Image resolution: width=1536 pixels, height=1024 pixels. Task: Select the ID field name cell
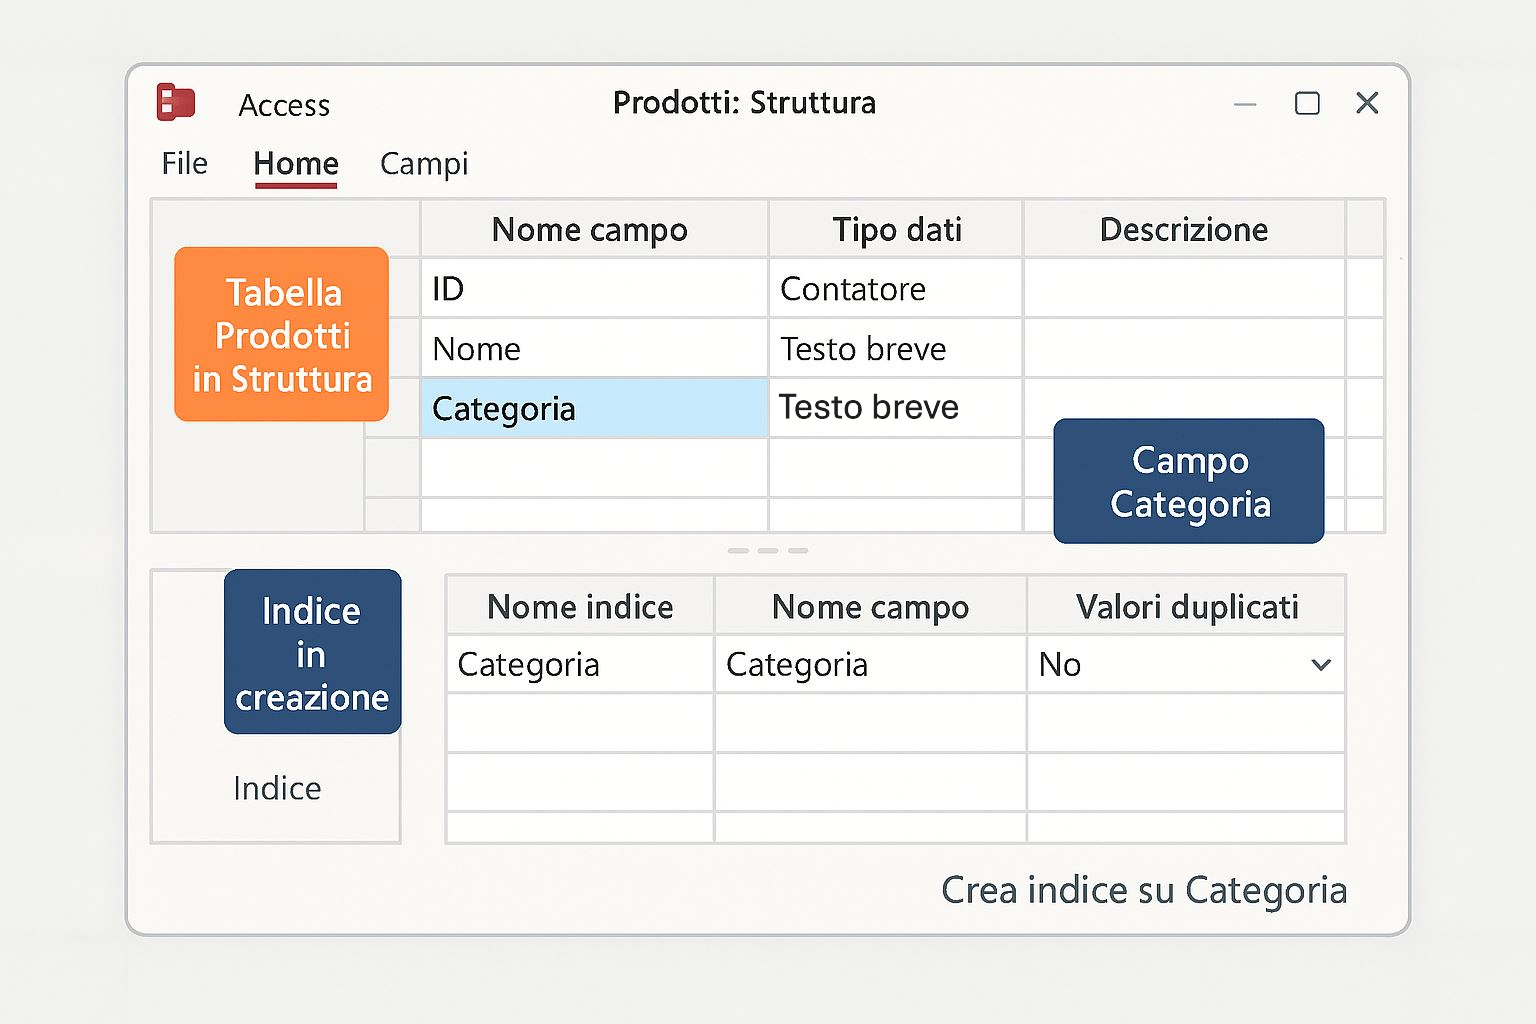(x=593, y=289)
